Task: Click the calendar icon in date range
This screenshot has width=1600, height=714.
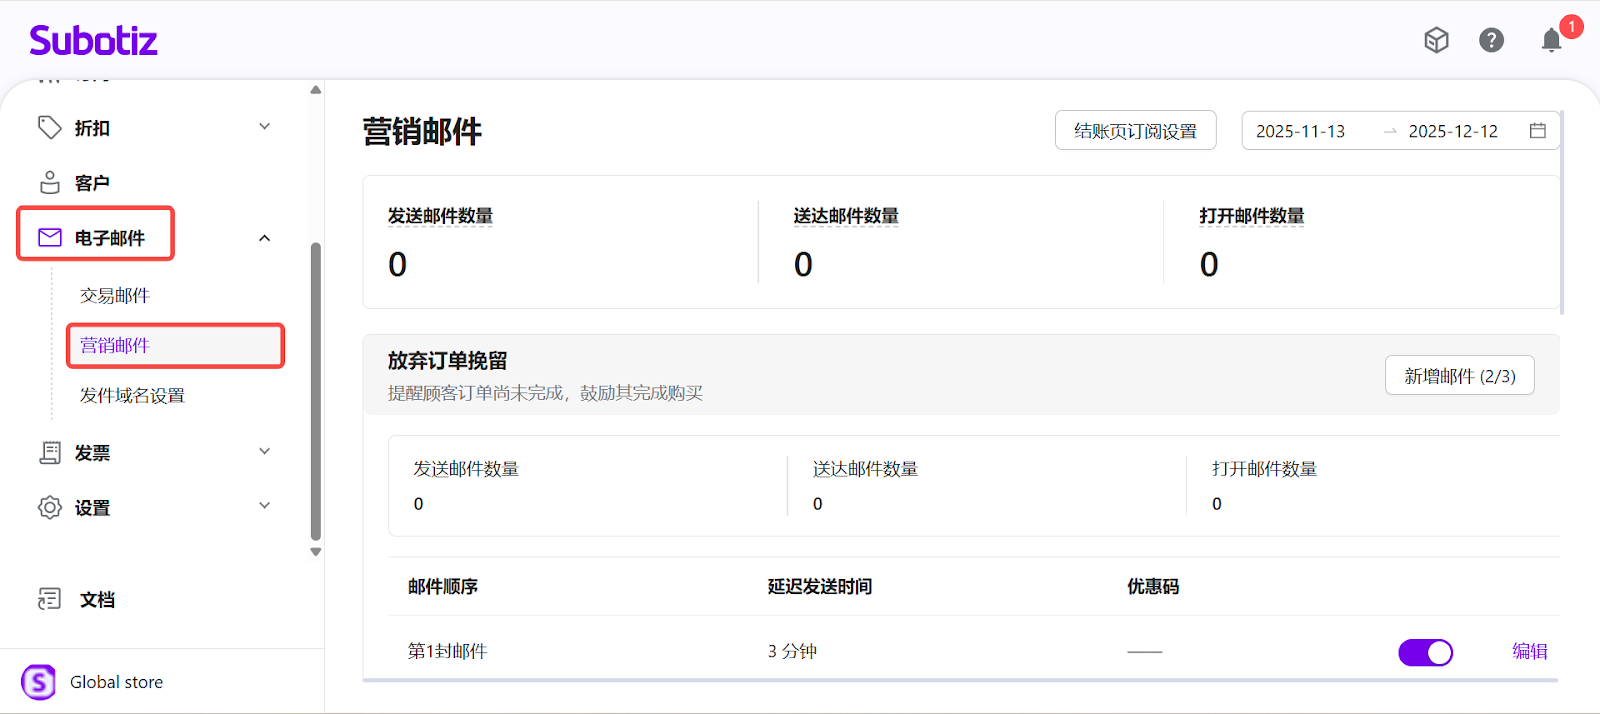Action: click(1537, 131)
